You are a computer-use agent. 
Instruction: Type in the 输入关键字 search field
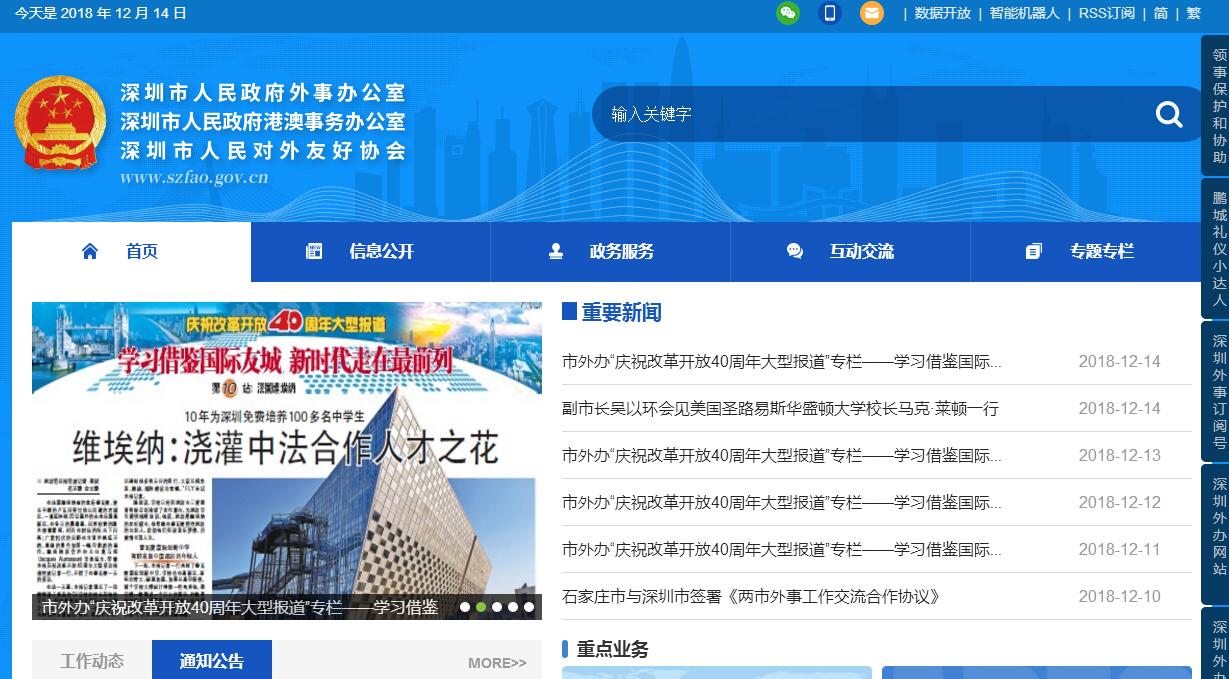coord(860,114)
